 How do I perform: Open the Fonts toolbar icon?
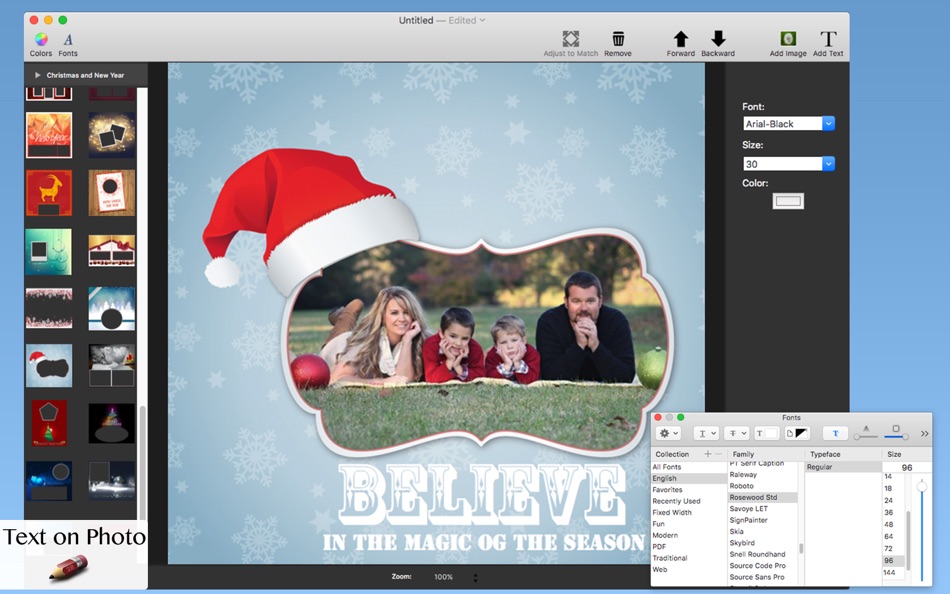[x=68, y=40]
